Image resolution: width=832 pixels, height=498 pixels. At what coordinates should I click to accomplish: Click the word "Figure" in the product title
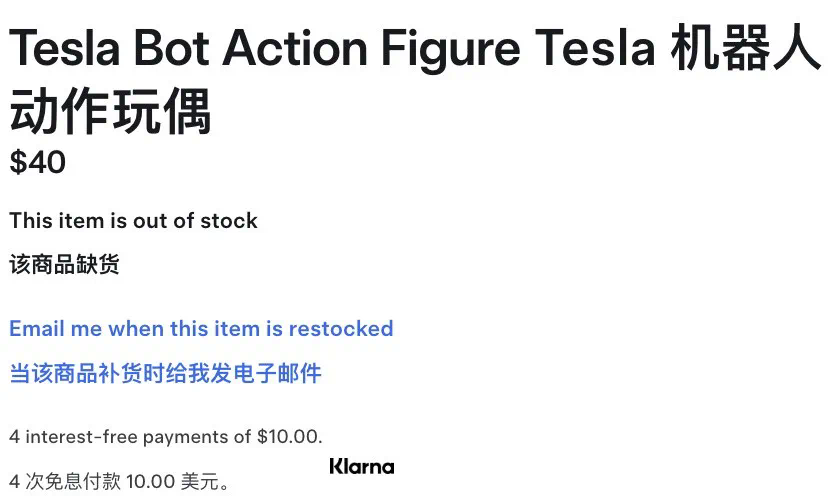[450, 47]
